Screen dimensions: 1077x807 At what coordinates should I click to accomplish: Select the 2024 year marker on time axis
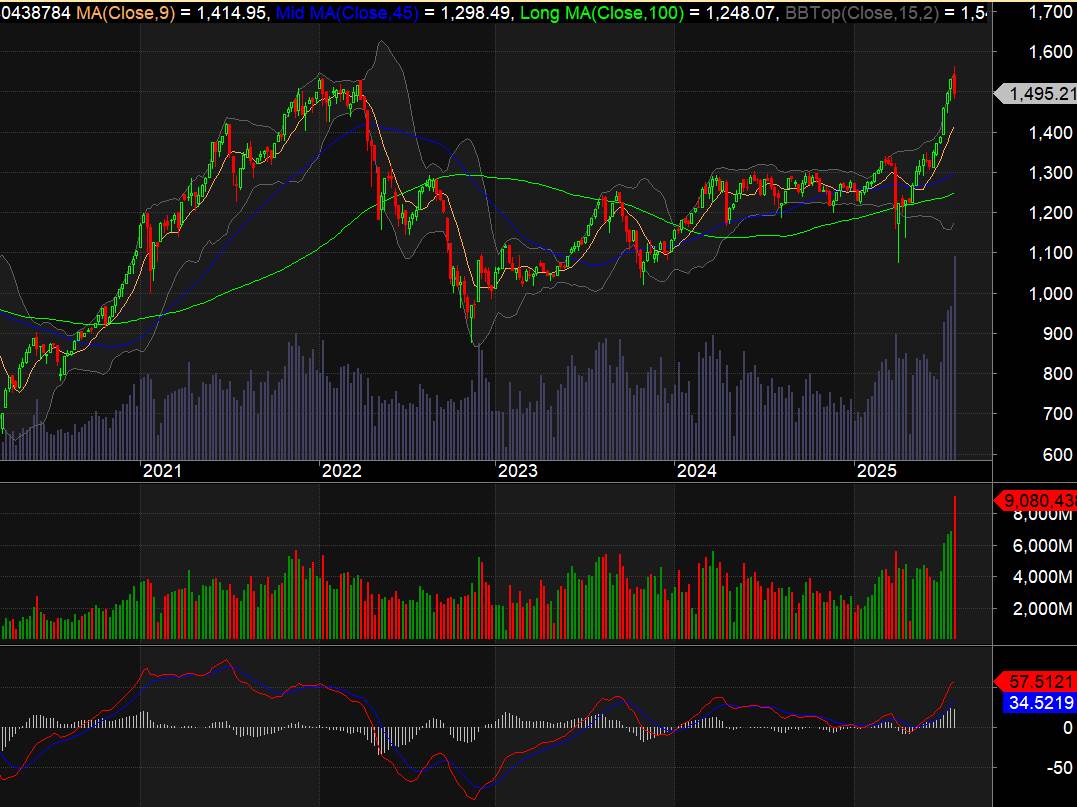[696, 471]
